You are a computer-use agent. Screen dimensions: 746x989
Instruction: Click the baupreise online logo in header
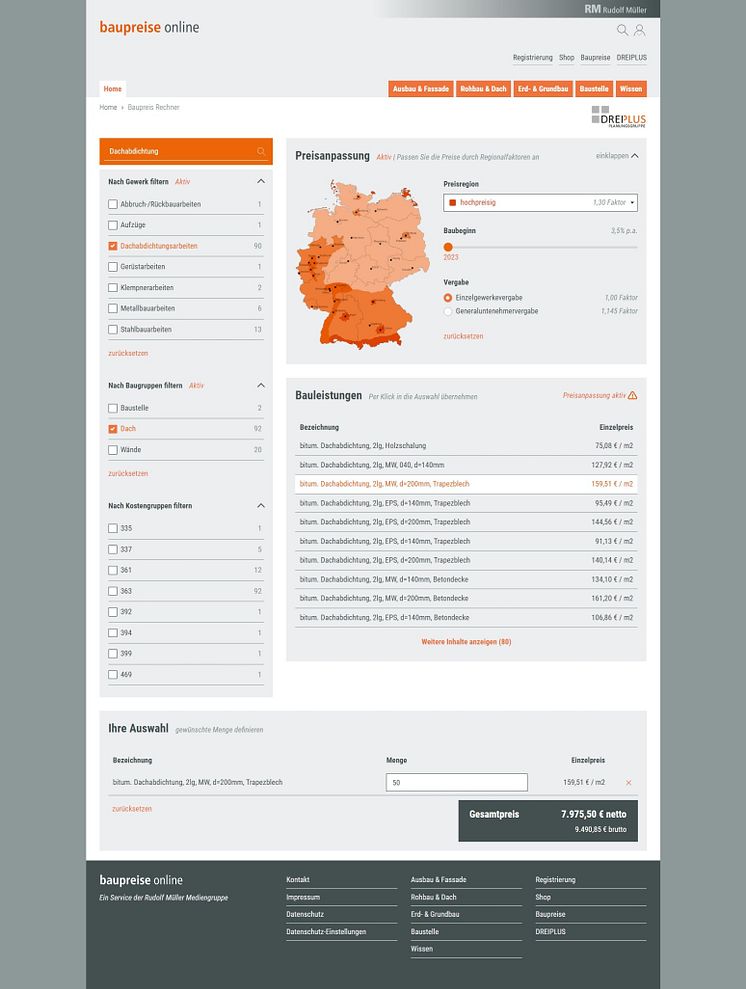(149, 27)
